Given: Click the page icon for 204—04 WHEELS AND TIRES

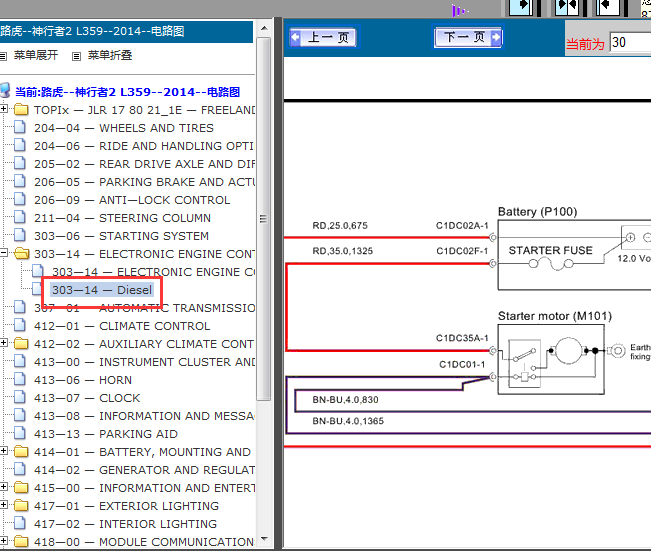Looking at the screenshot, I should [20, 127].
